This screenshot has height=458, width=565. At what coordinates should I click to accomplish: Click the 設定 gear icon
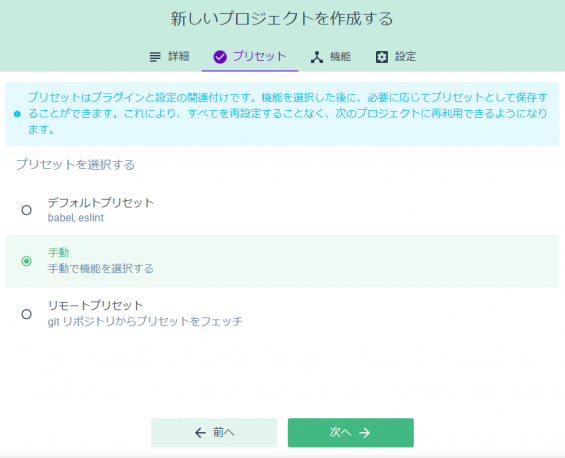382,57
